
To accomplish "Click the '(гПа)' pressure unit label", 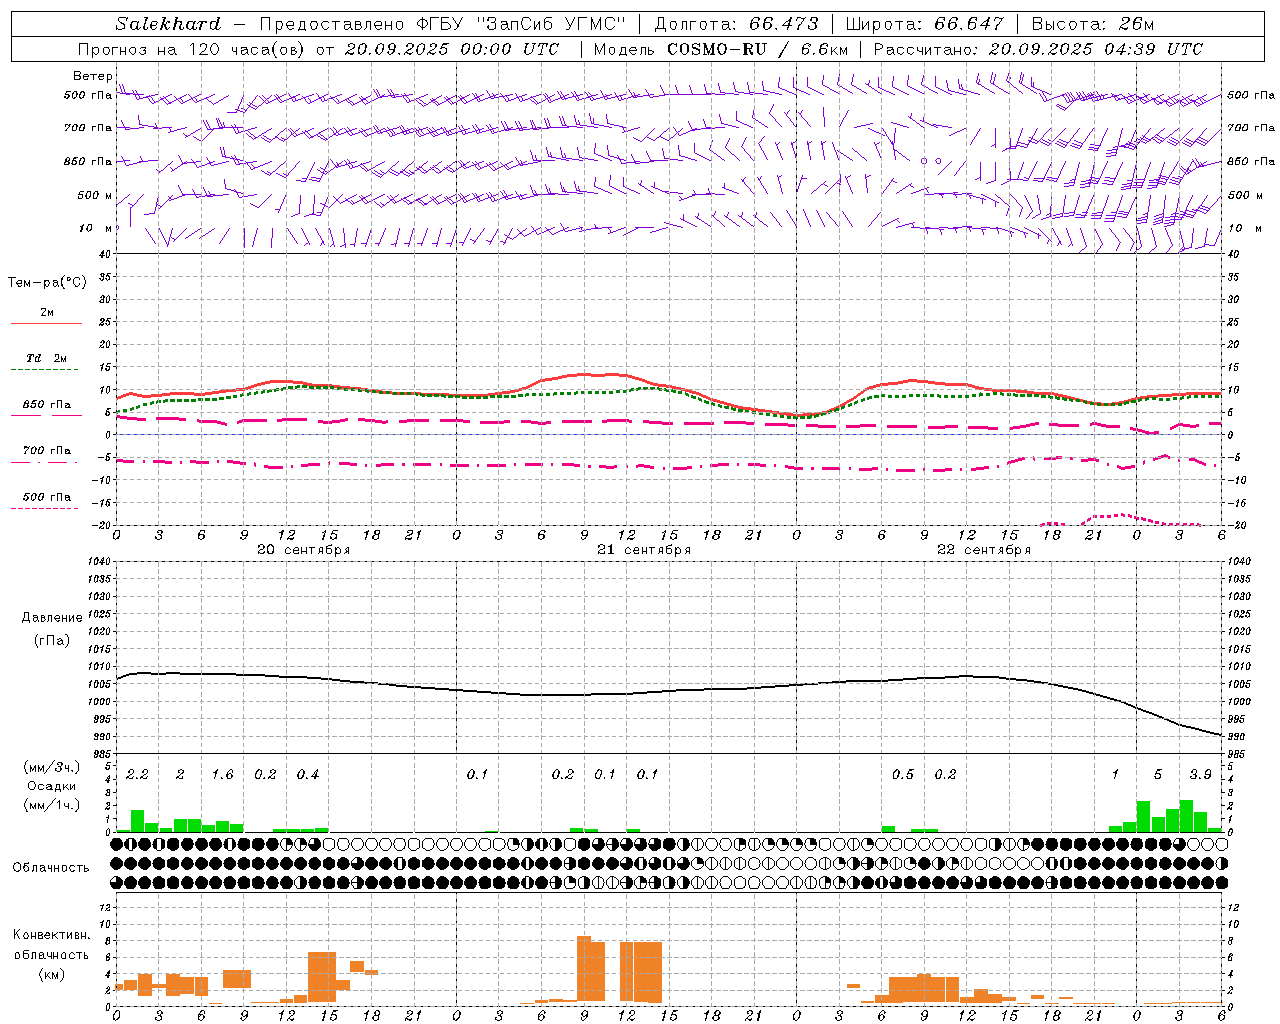I will pyautogui.click(x=51, y=641).
